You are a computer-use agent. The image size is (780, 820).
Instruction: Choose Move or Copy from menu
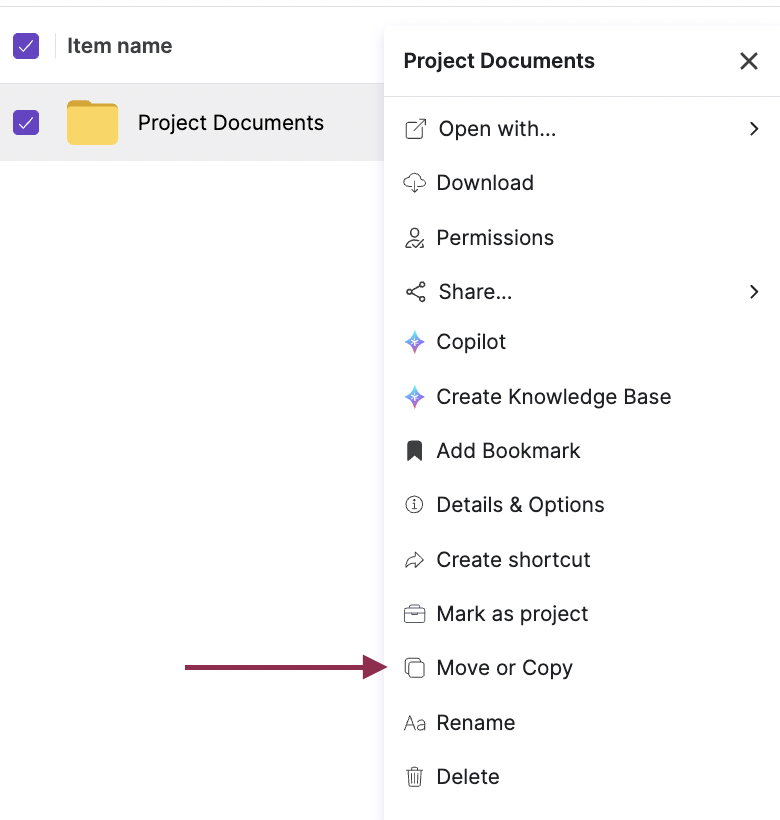click(504, 668)
